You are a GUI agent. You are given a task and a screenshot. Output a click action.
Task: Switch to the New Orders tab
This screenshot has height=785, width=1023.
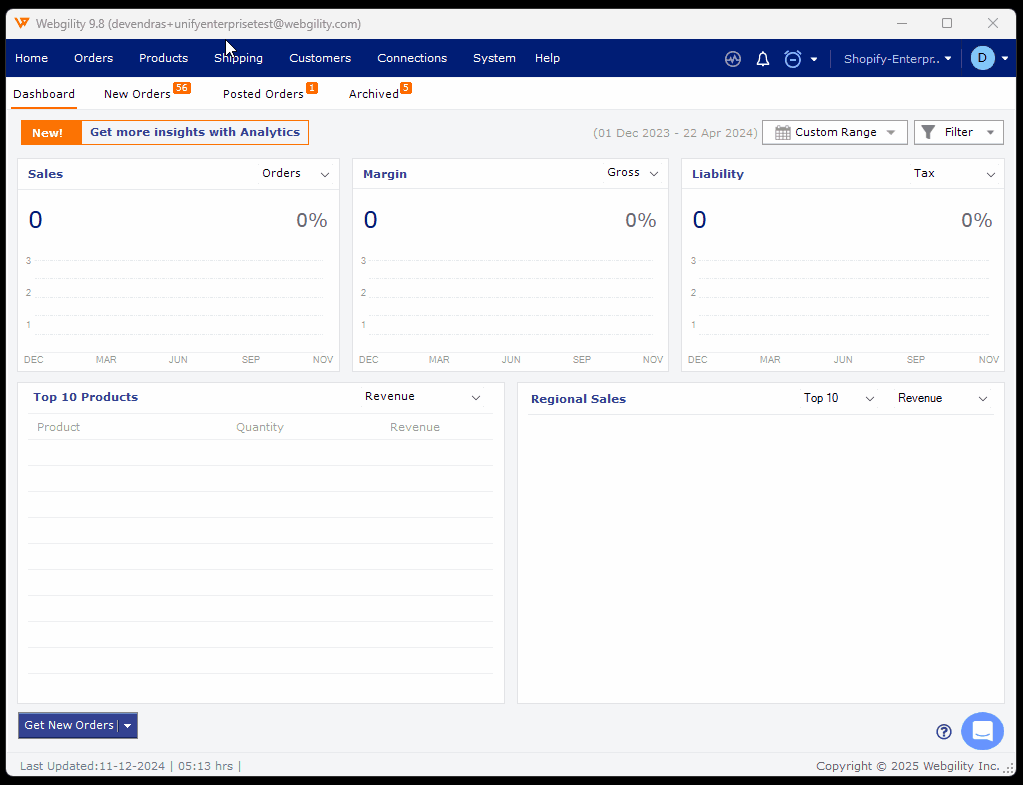pos(138,94)
